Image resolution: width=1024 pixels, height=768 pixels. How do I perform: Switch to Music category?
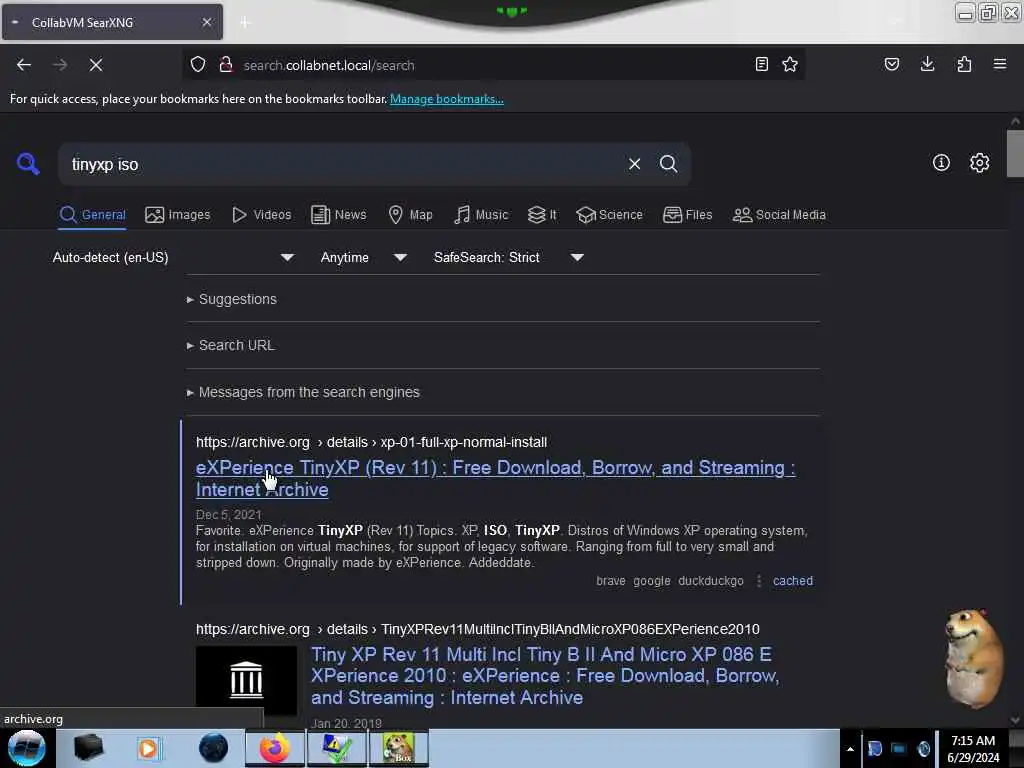coord(481,215)
